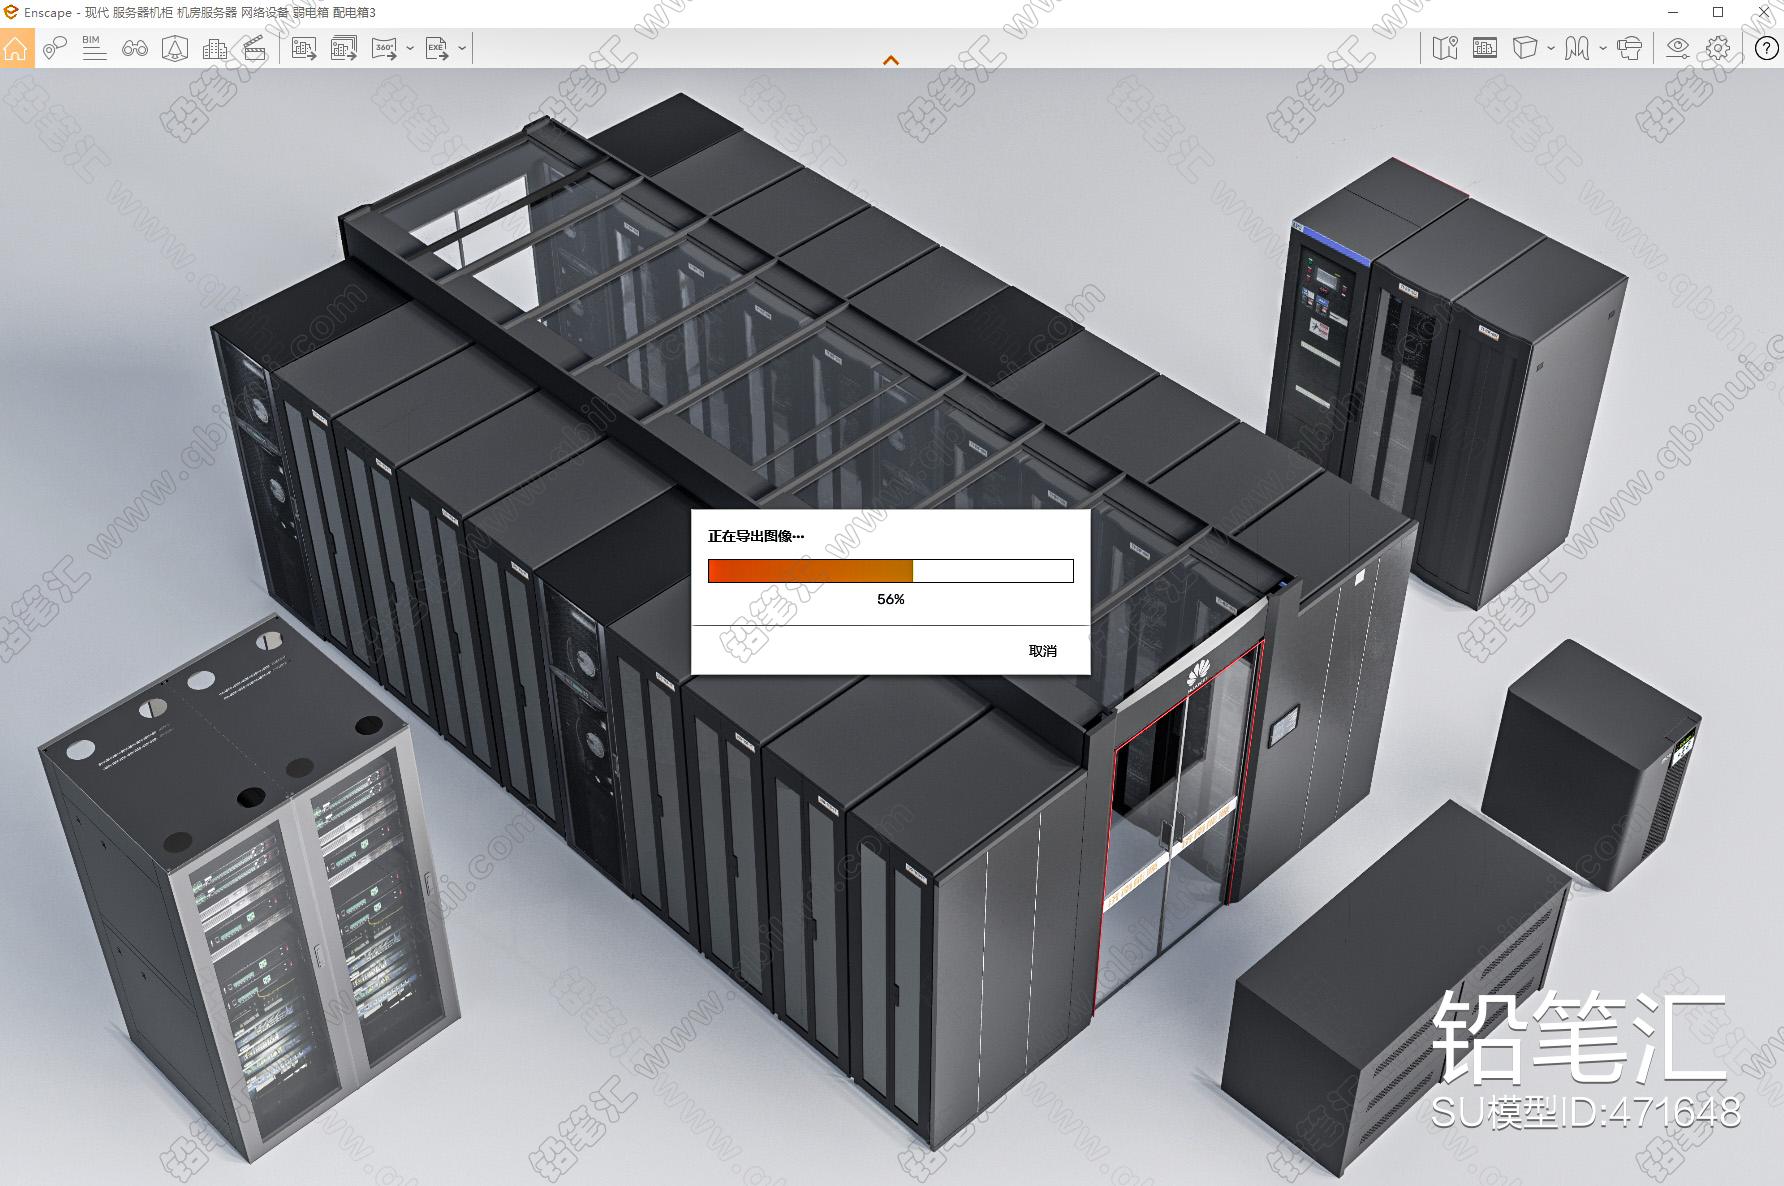This screenshot has width=1784, height=1186.
Task: Open the video editor clapperboard icon
Action: (x=255, y=48)
